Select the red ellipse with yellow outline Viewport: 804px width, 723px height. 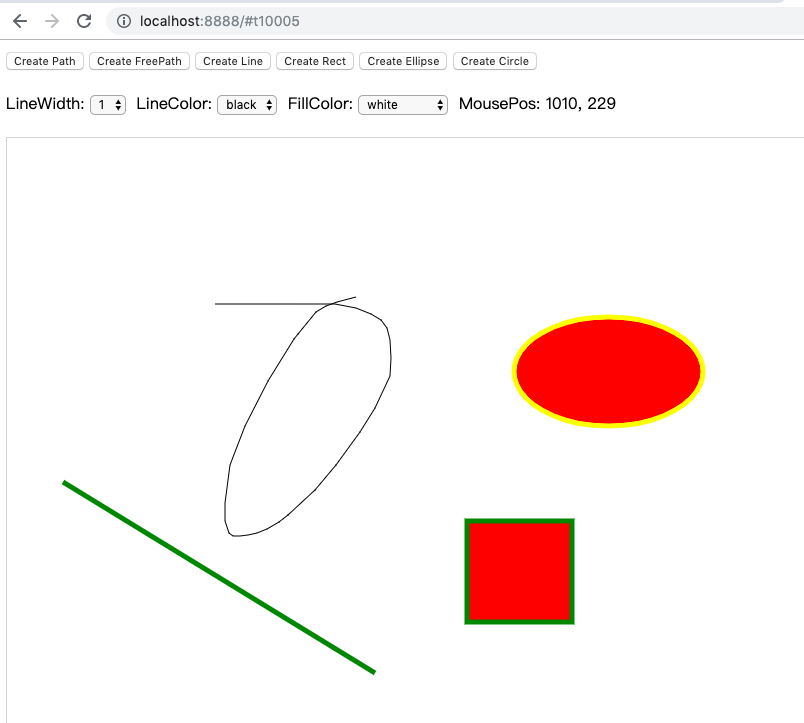click(x=608, y=372)
